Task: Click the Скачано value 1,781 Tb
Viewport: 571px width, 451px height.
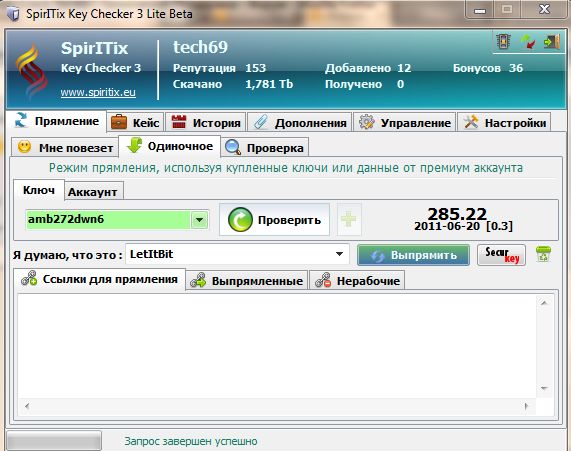Action: coord(269,84)
